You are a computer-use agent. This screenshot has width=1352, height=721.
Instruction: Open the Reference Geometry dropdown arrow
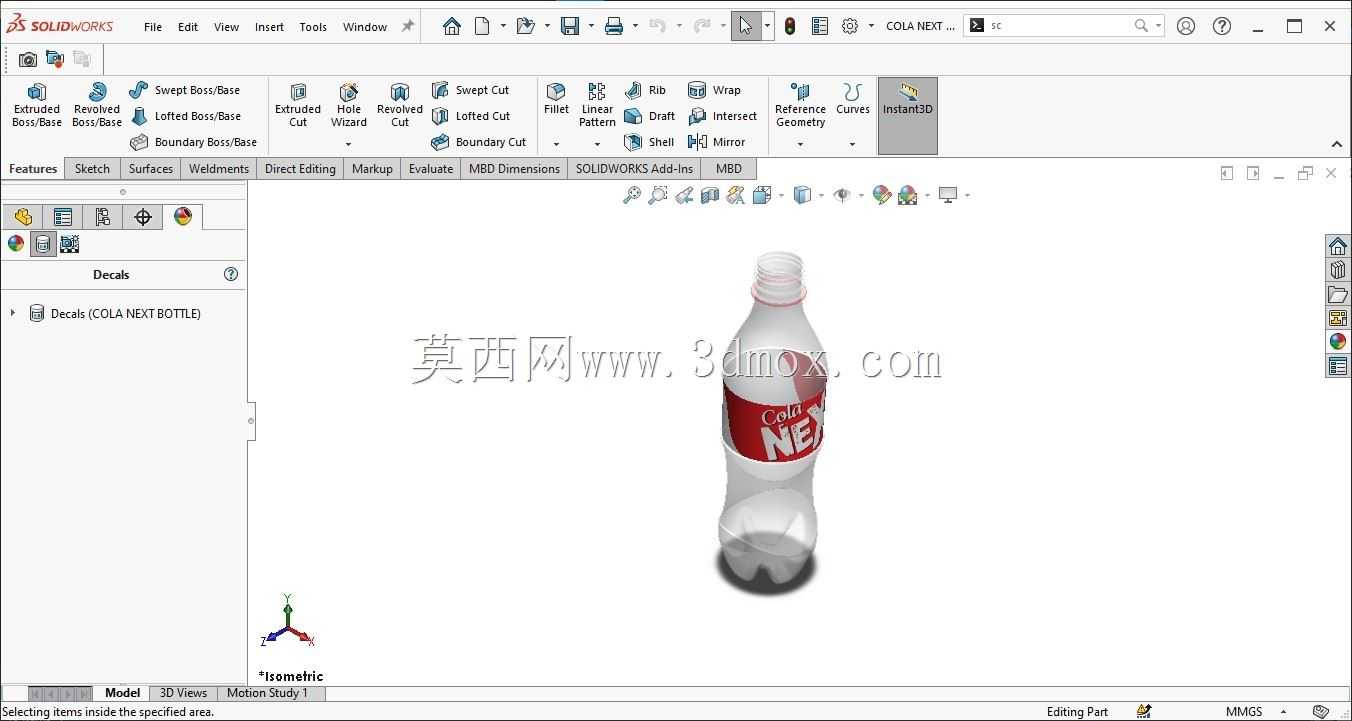pos(800,144)
